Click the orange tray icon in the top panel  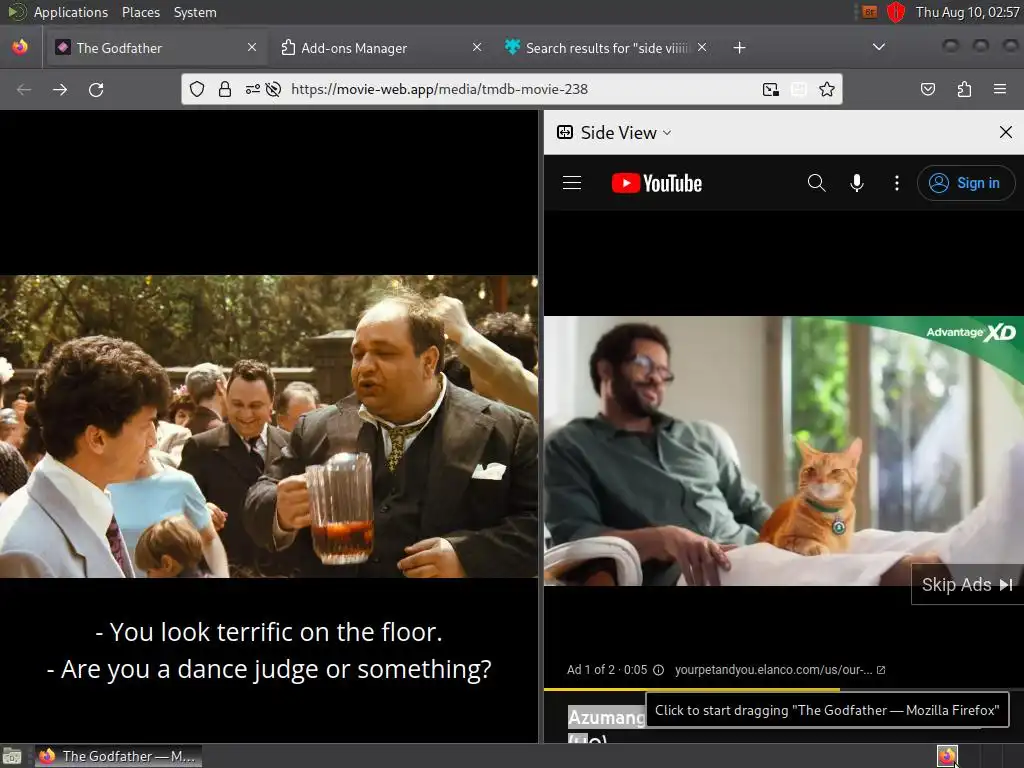click(x=869, y=12)
